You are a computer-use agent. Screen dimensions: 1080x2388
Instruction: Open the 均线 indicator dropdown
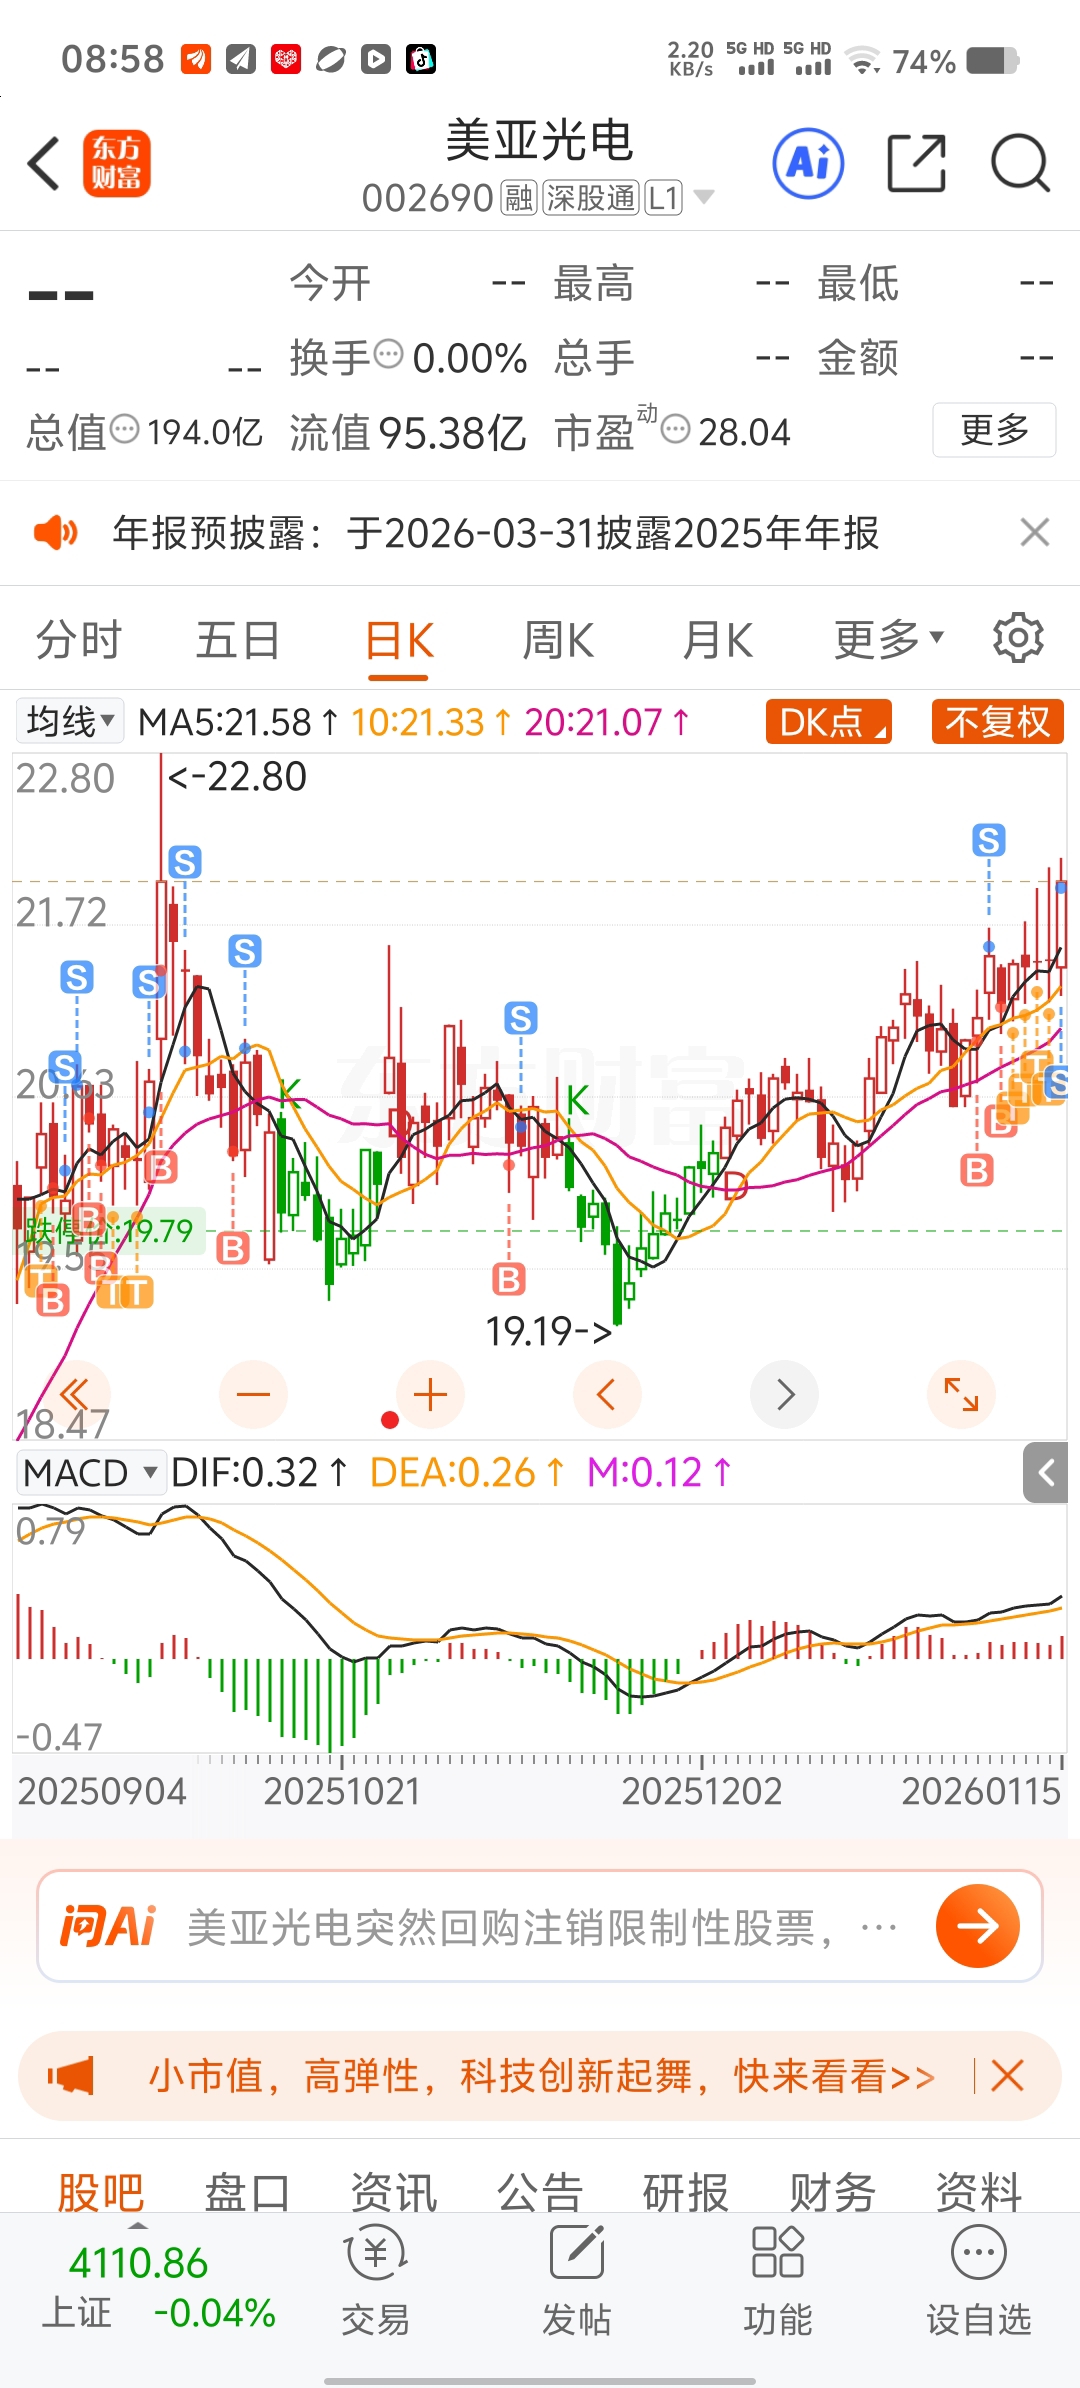click(69, 721)
